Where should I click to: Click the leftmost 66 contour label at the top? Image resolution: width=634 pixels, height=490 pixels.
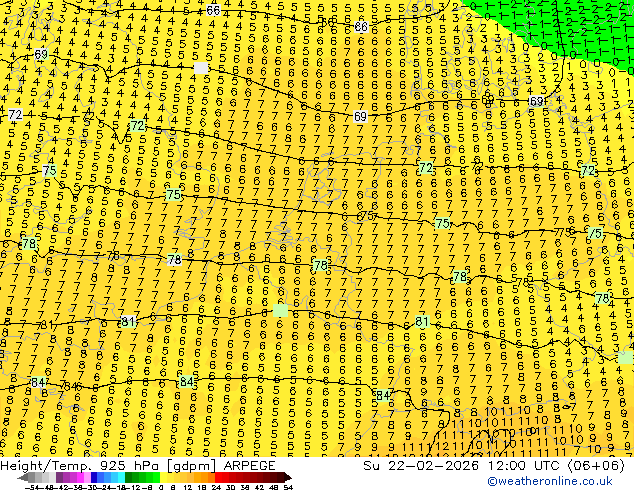pyautogui.click(x=213, y=10)
